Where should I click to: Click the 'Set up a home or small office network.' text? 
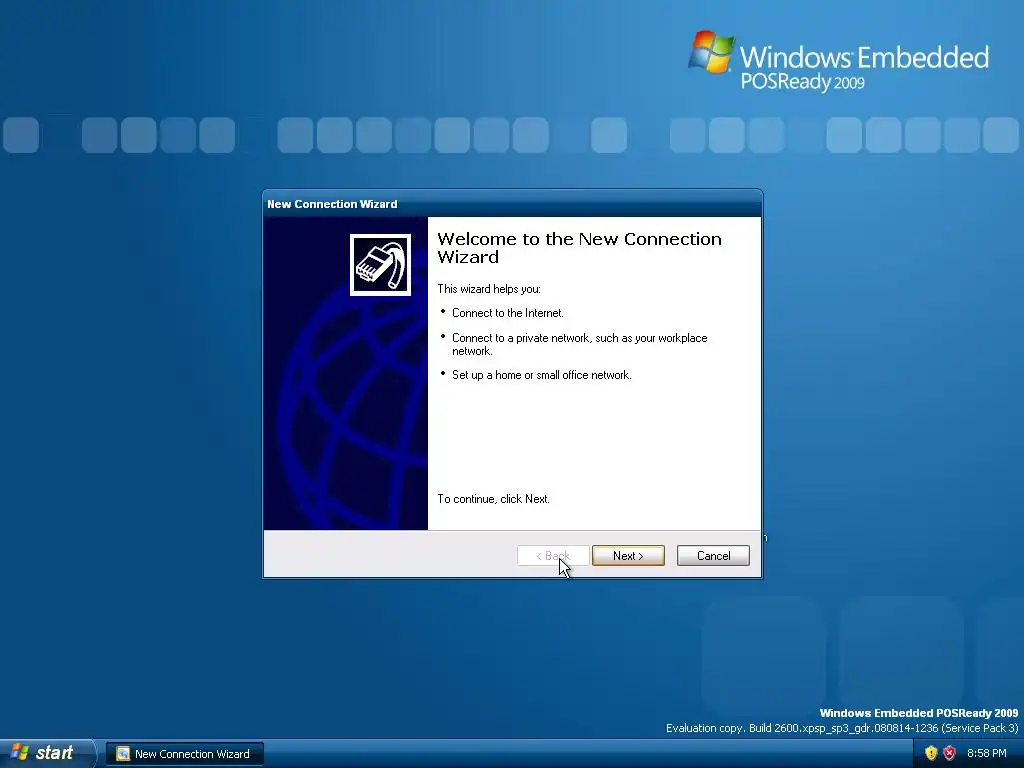541,375
